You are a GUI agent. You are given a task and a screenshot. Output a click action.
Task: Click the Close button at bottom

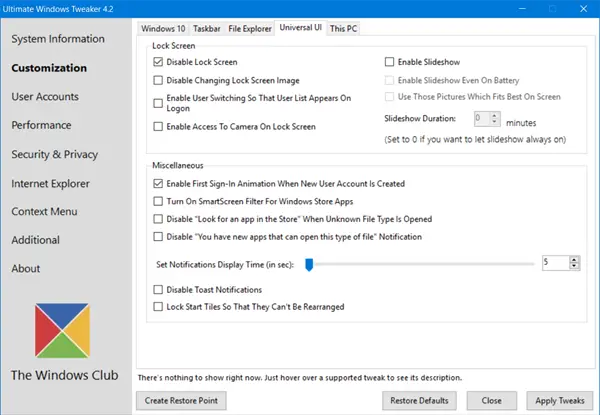click(x=492, y=400)
